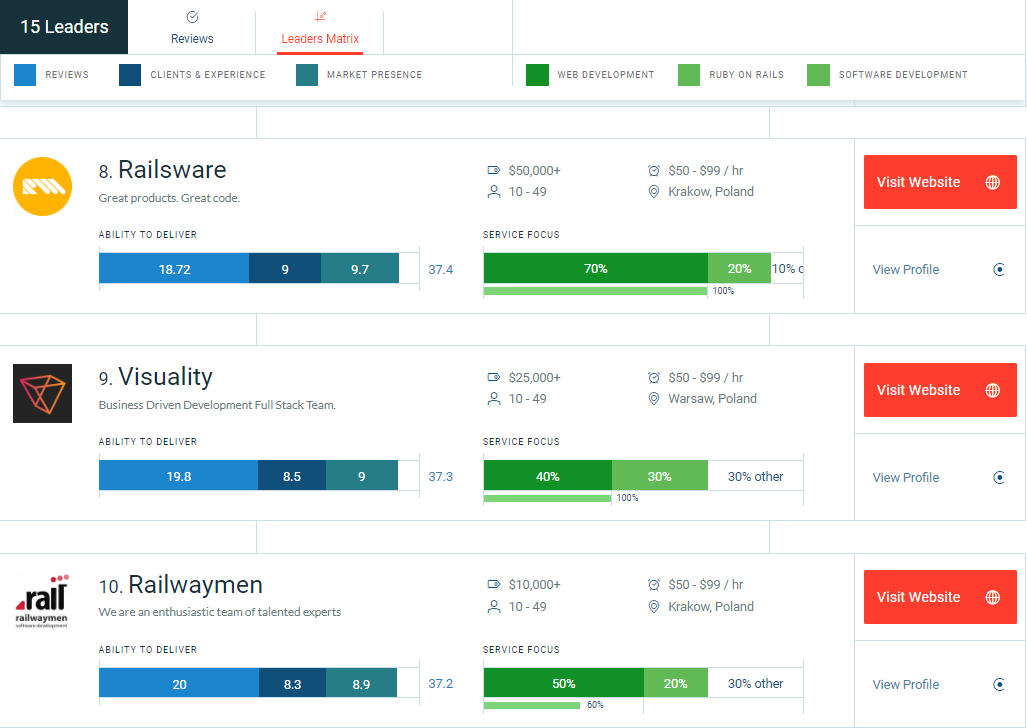Click Visuality total score 37.3

point(441,476)
